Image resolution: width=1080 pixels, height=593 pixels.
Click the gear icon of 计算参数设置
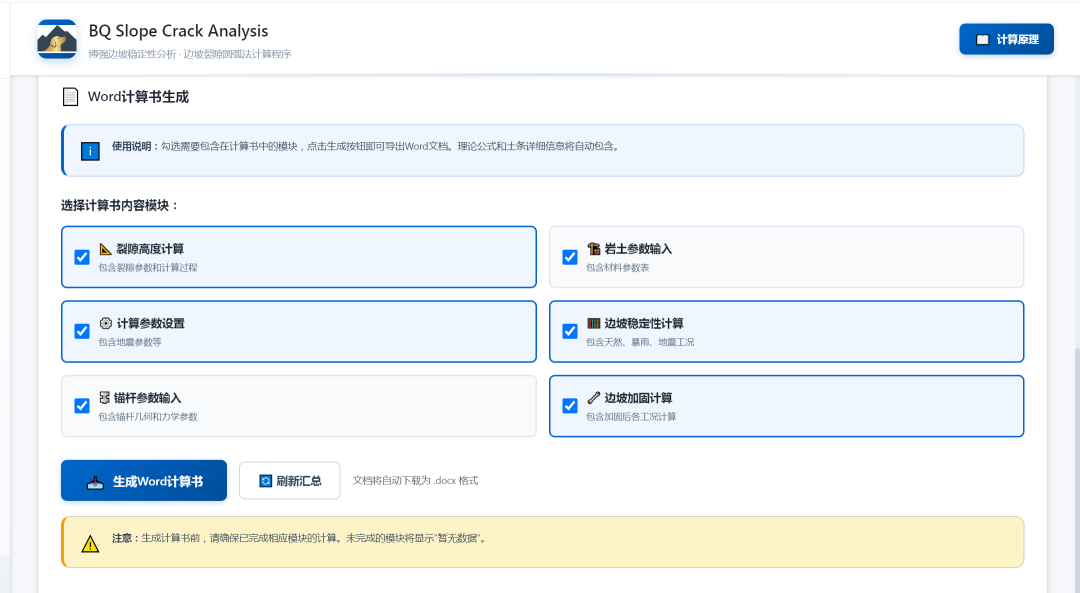pyautogui.click(x=105, y=323)
